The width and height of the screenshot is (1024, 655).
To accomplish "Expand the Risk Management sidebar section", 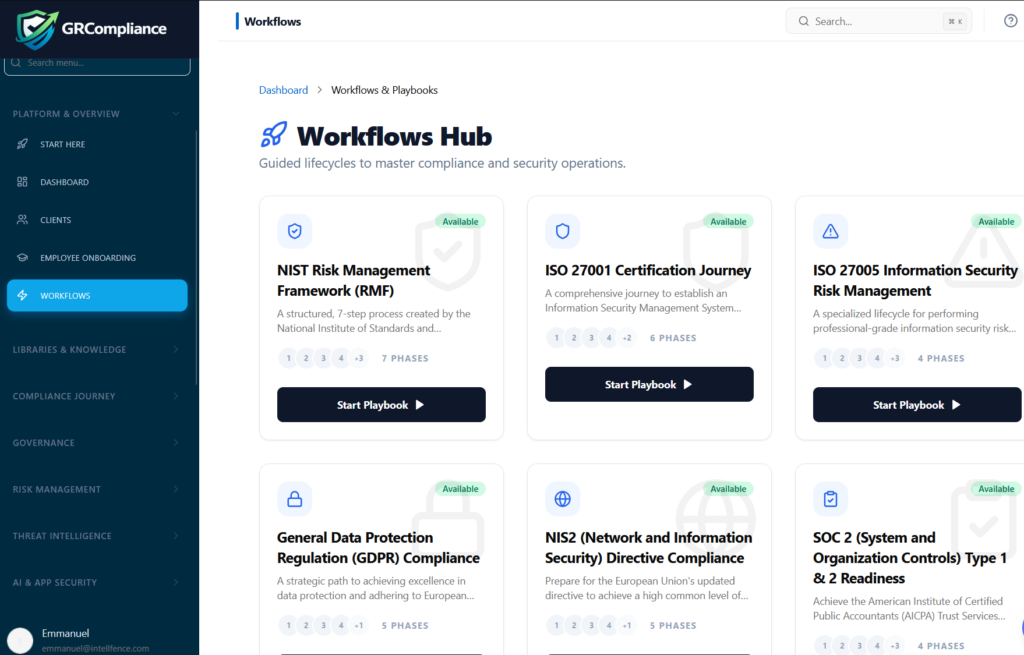I will pos(96,489).
